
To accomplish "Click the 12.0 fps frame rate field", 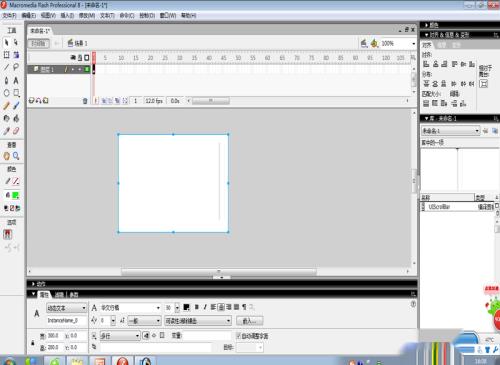I will pyautogui.click(x=154, y=101).
